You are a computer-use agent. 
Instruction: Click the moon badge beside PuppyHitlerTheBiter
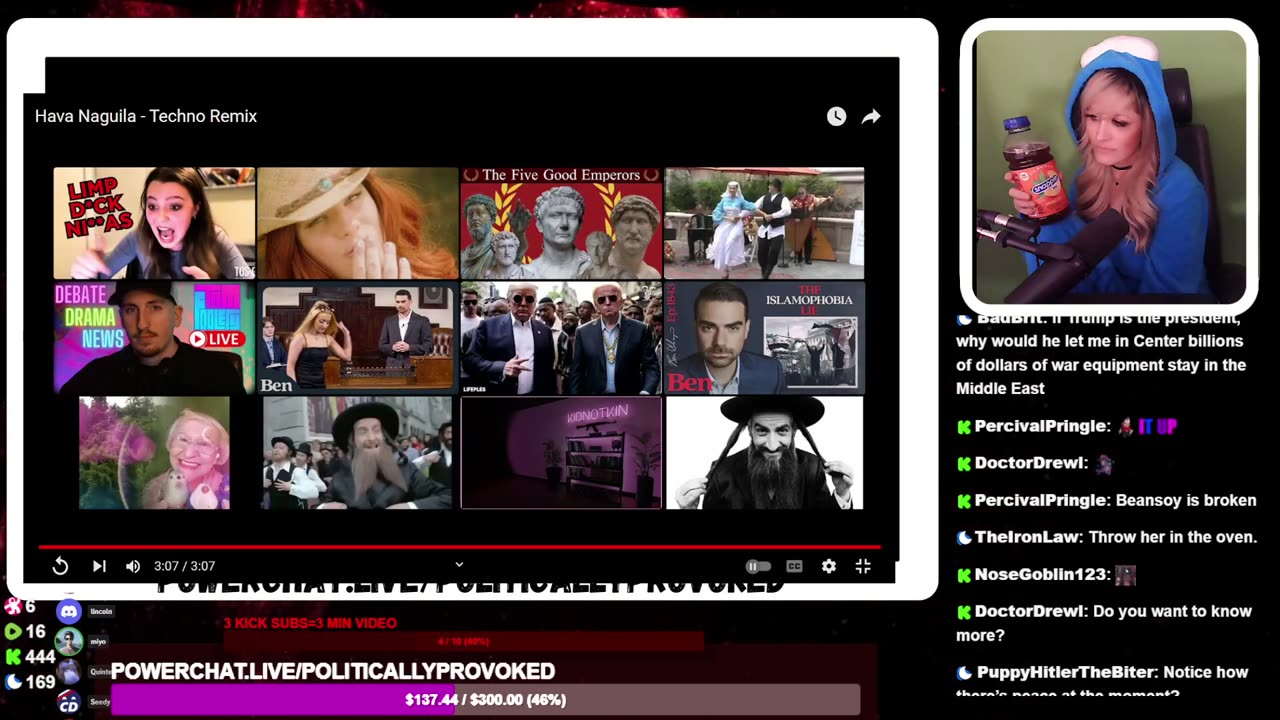tap(964, 672)
